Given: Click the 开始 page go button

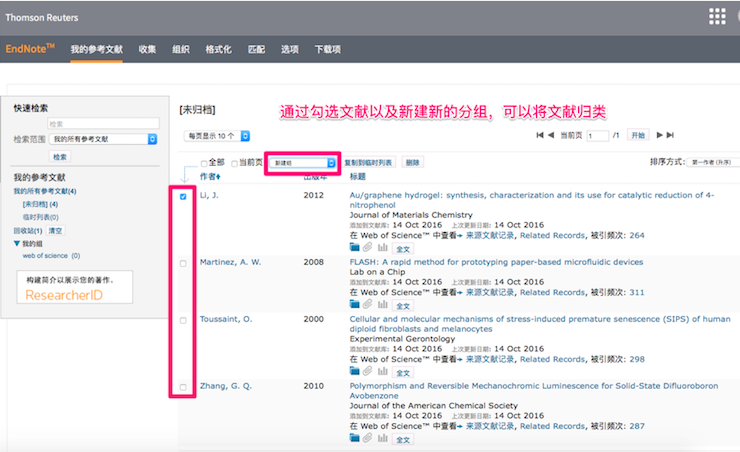Looking at the screenshot, I should pyautogui.click(x=638, y=135).
